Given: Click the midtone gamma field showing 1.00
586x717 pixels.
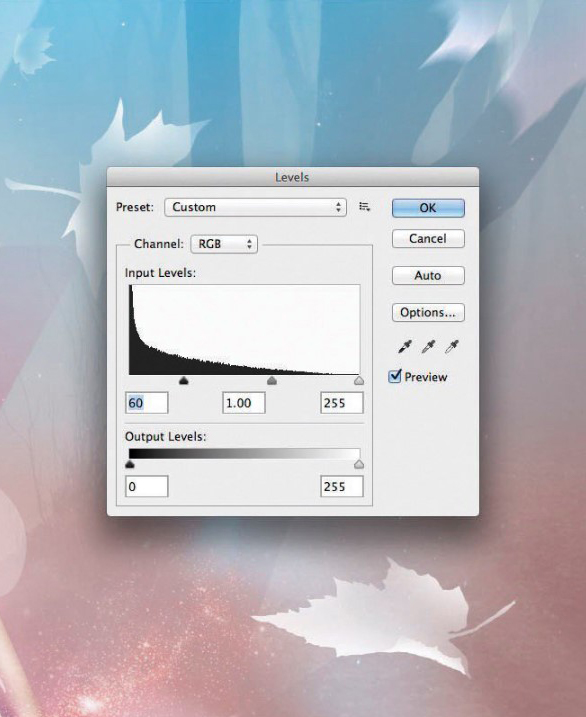Looking at the screenshot, I should [x=244, y=403].
